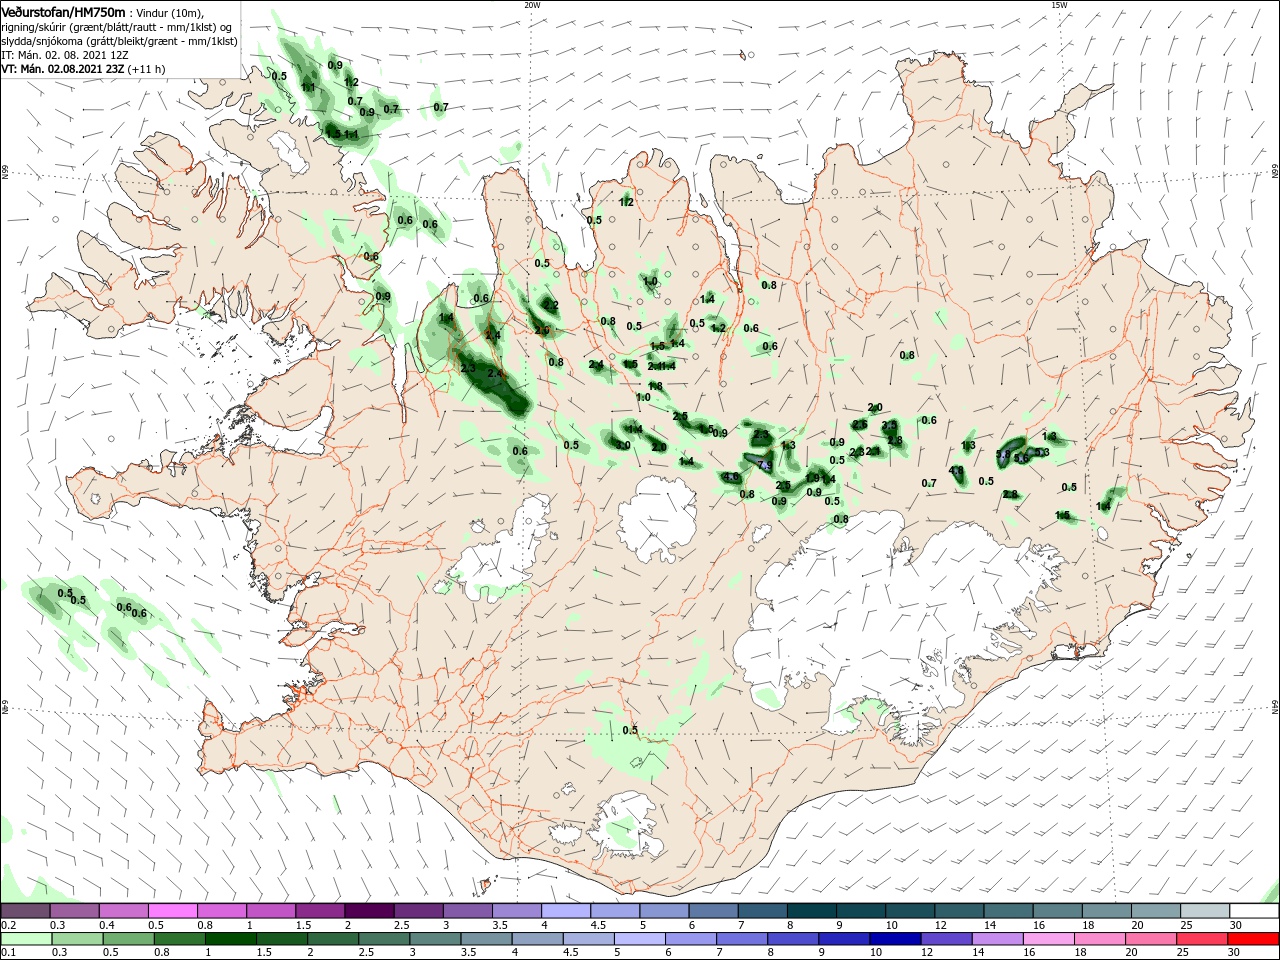Click the 0.2 label under the upper scale
Viewport: 1280px width, 960px height.
tap(9, 925)
